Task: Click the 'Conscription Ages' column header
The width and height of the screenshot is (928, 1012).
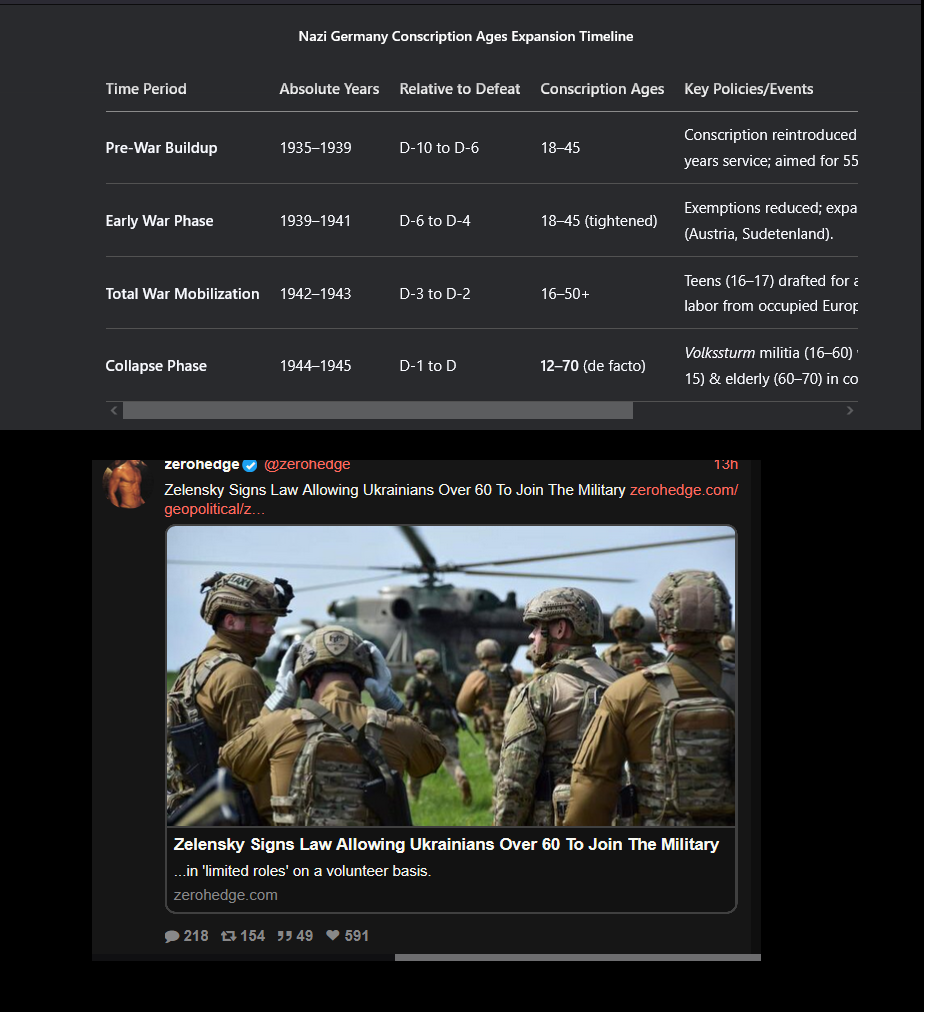Action: point(602,89)
